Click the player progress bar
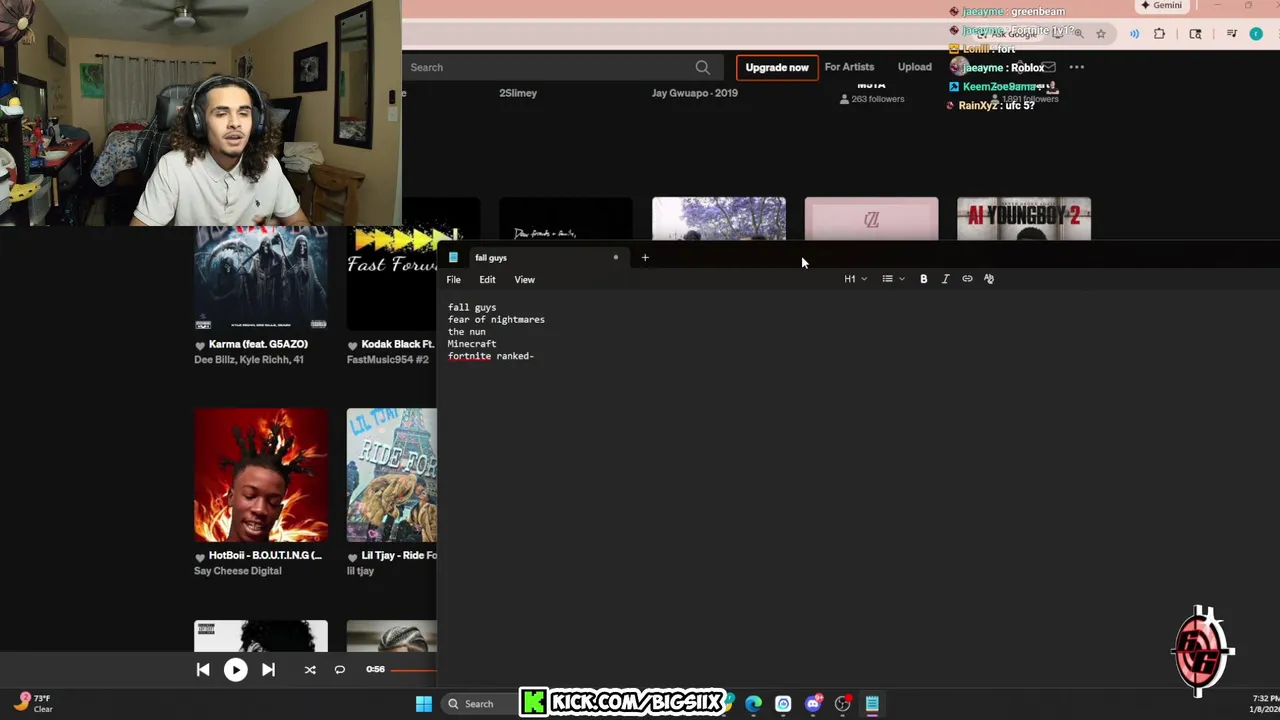 413,670
